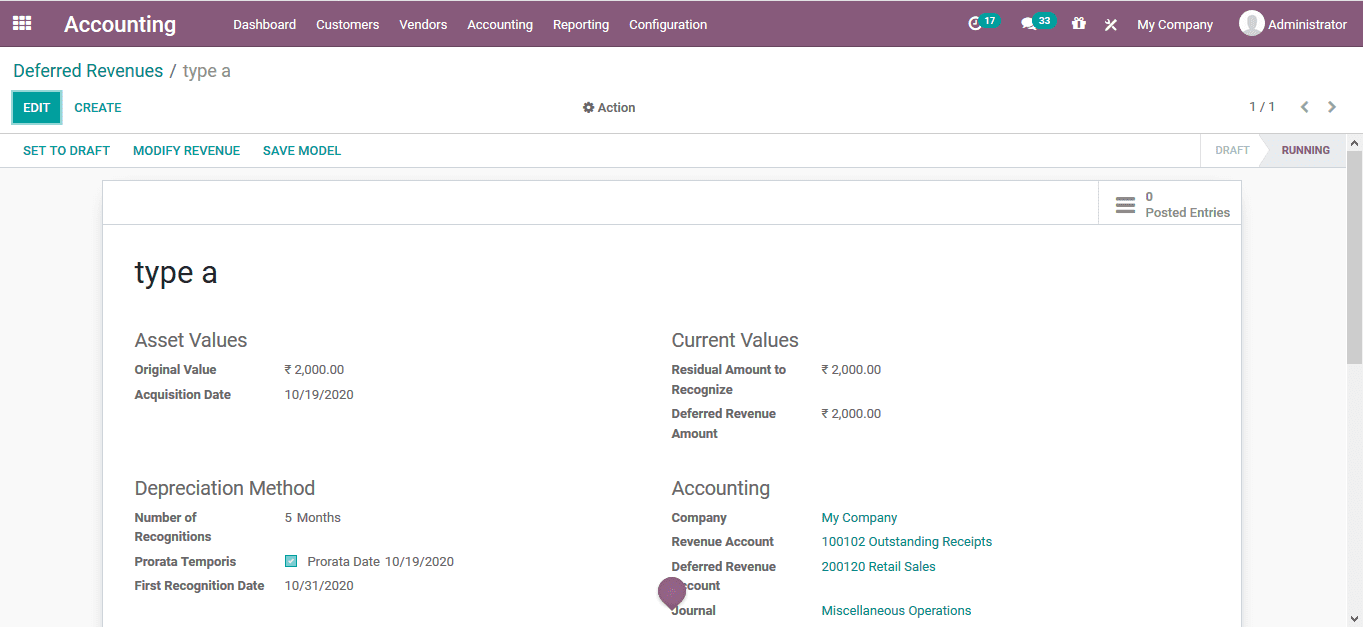The height and width of the screenshot is (627, 1365).
Task: Open the Vendors menu
Action: point(423,24)
